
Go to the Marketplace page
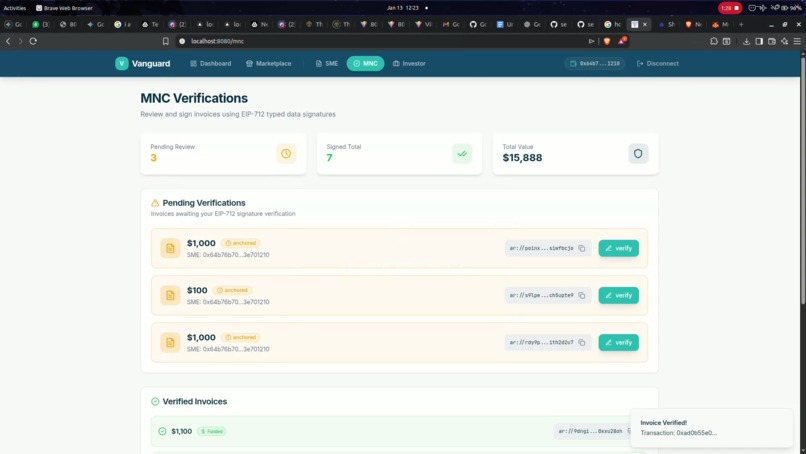point(268,63)
